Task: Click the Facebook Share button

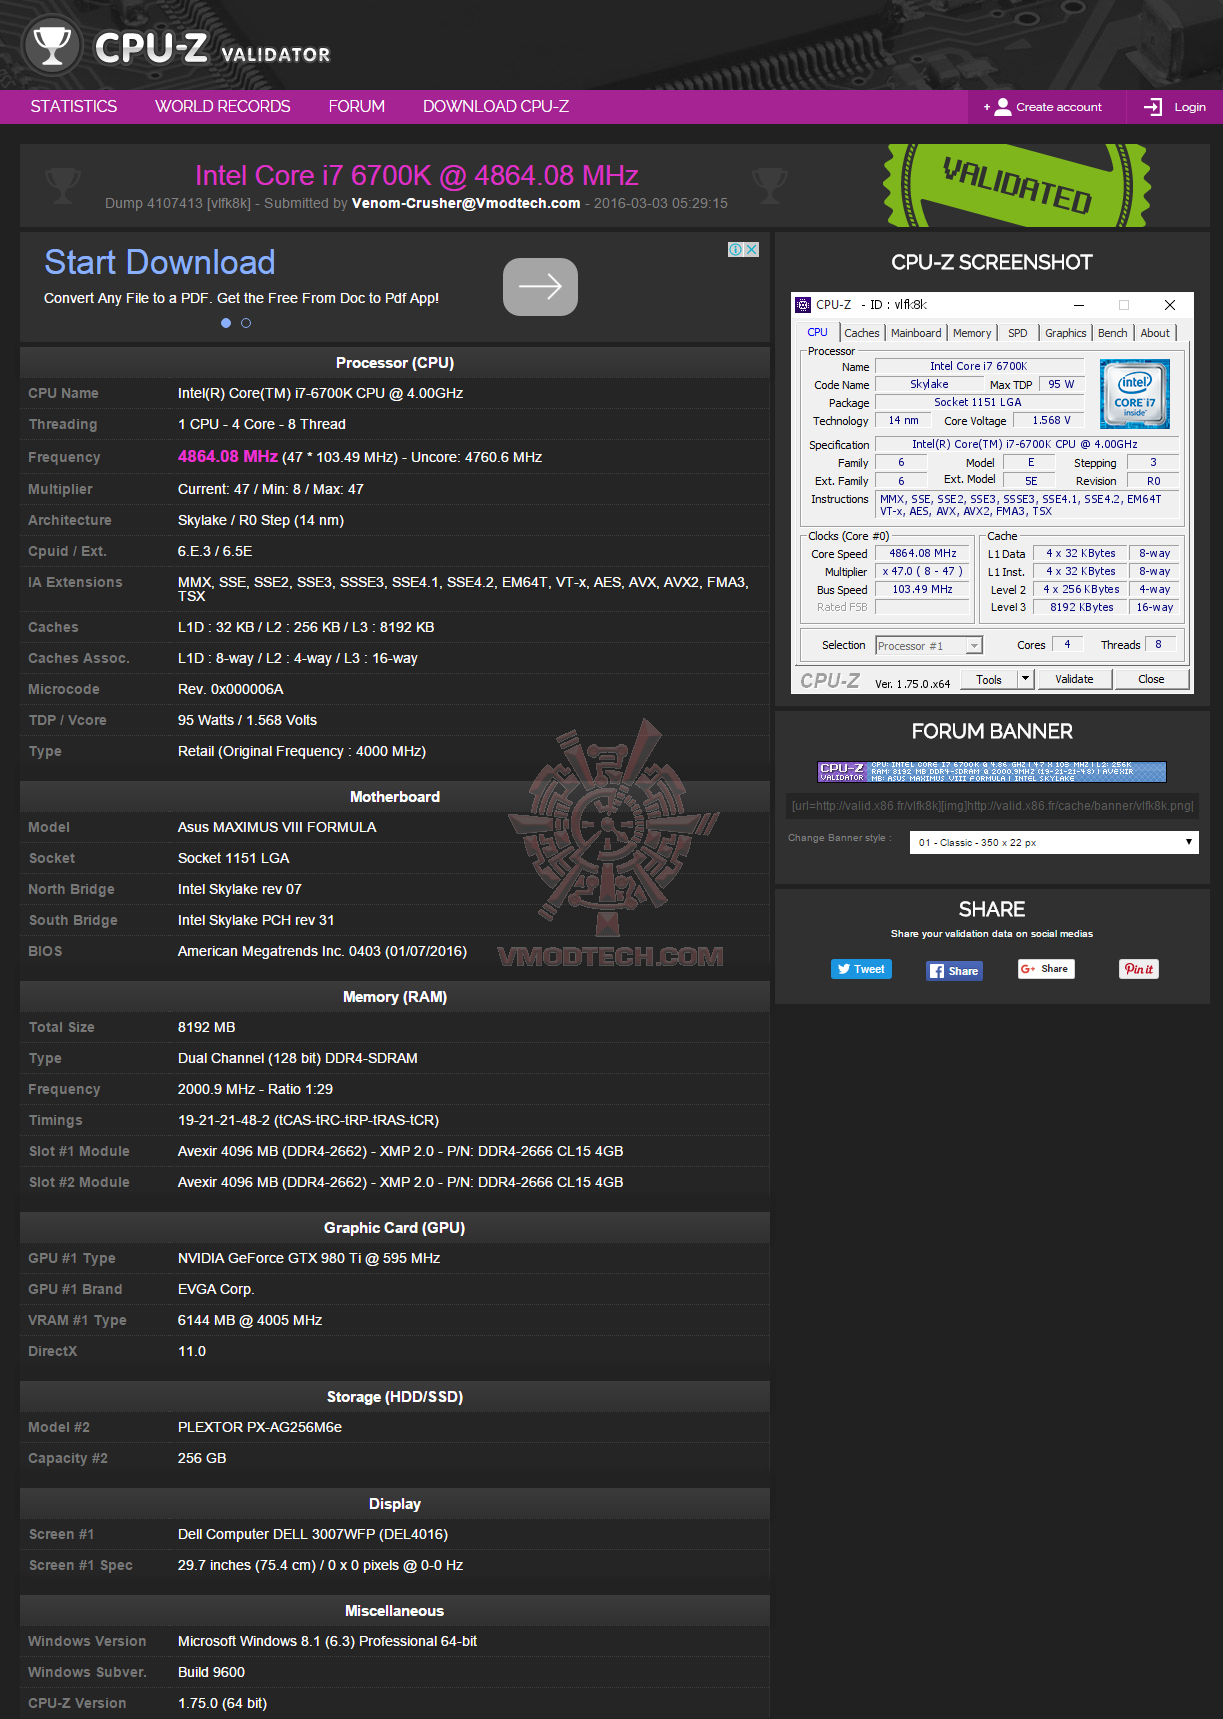Action: 954,971
